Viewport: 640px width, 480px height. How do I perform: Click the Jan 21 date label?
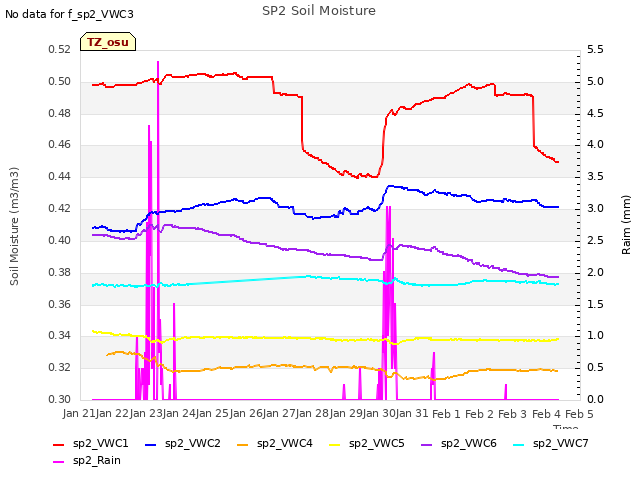[79, 414]
